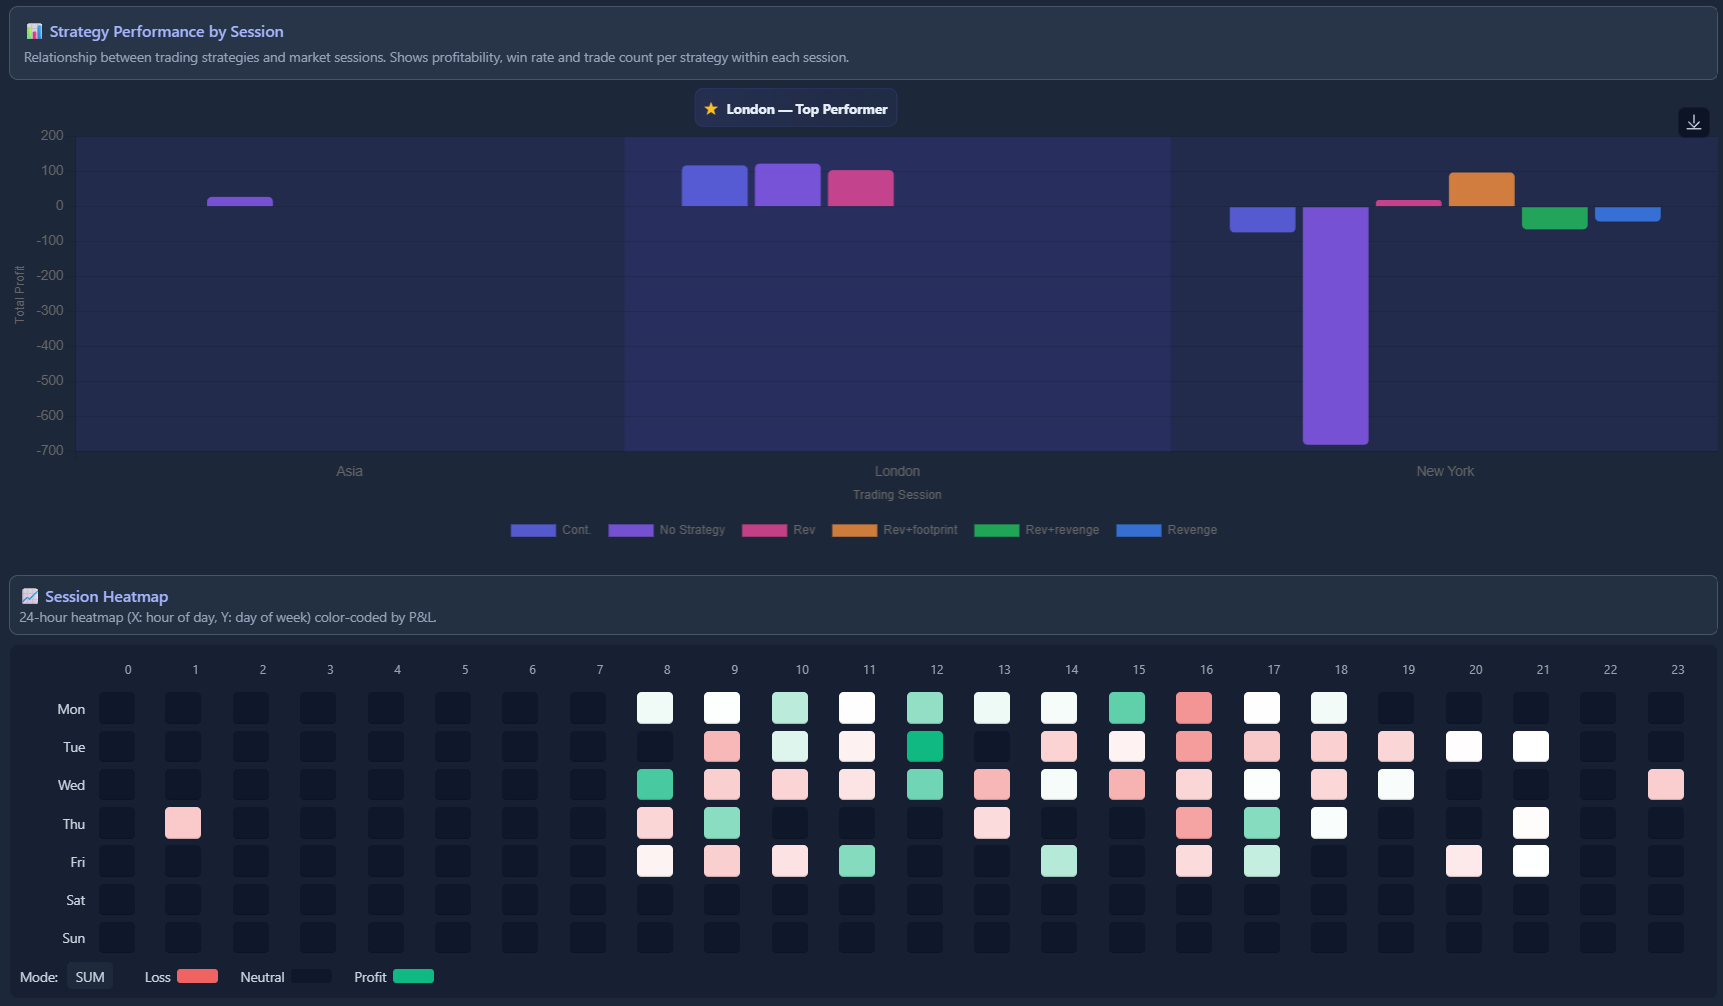Toggle Rev+footprint legend series
Image resolution: width=1723 pixels, height=1006 pixels.
894,530
